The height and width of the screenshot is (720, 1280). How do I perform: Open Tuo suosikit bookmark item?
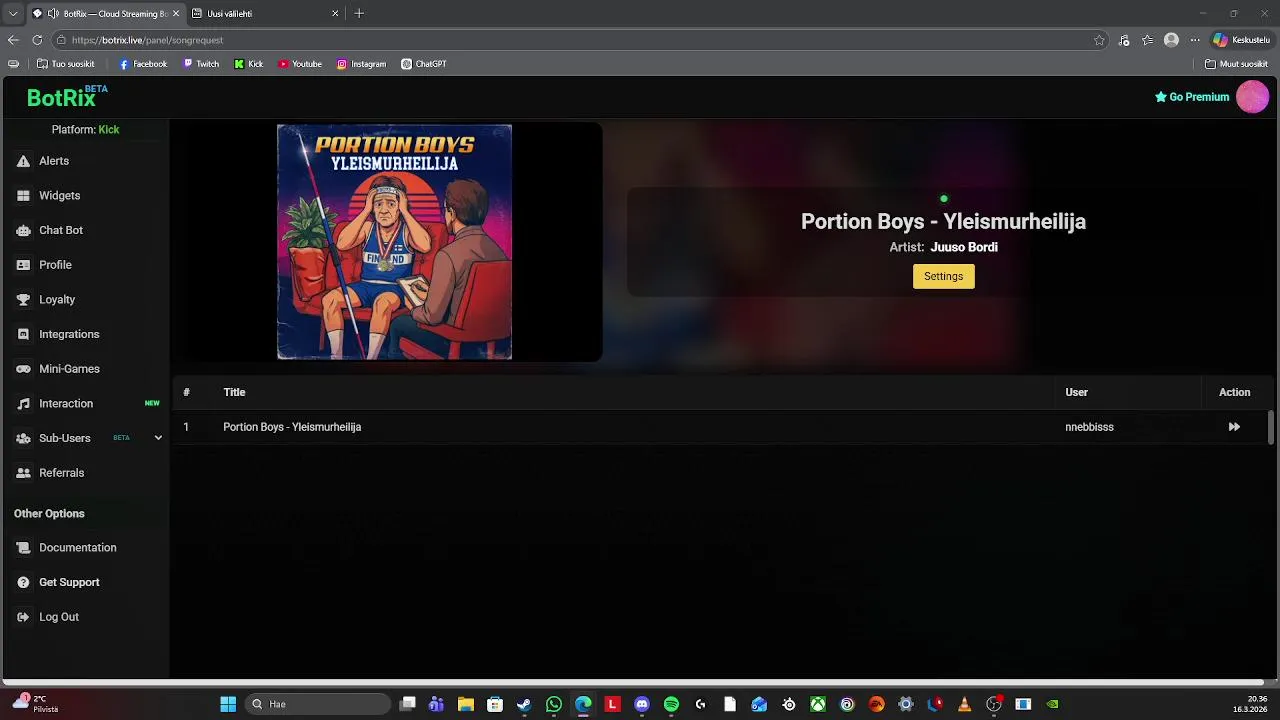[66, 64]
